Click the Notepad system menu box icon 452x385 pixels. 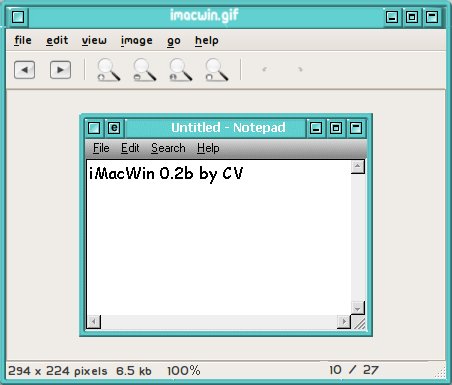click(x=94, y=128)
